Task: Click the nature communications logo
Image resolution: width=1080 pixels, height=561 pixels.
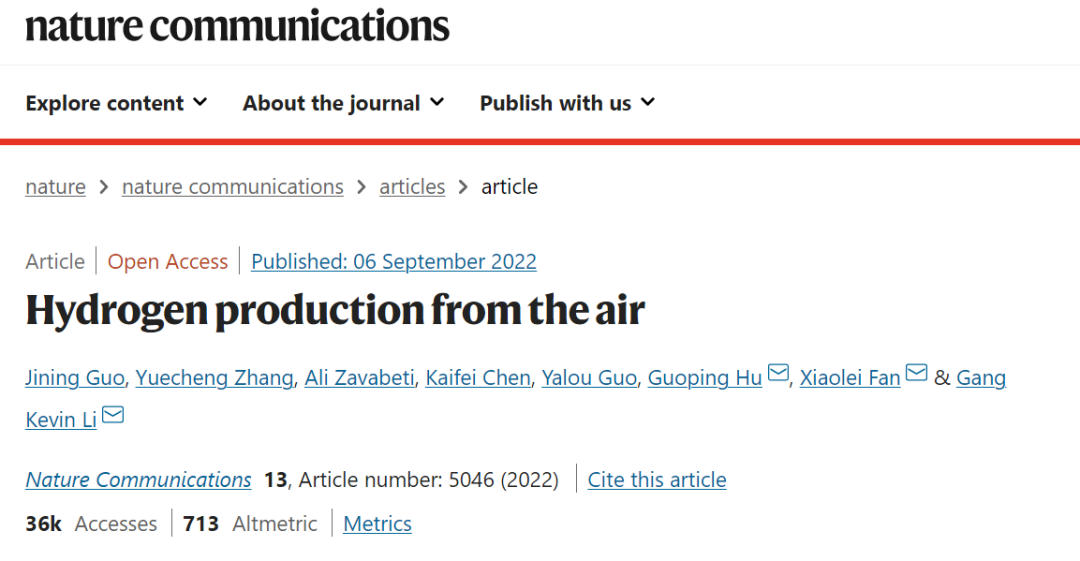Action: click(238, 26)
